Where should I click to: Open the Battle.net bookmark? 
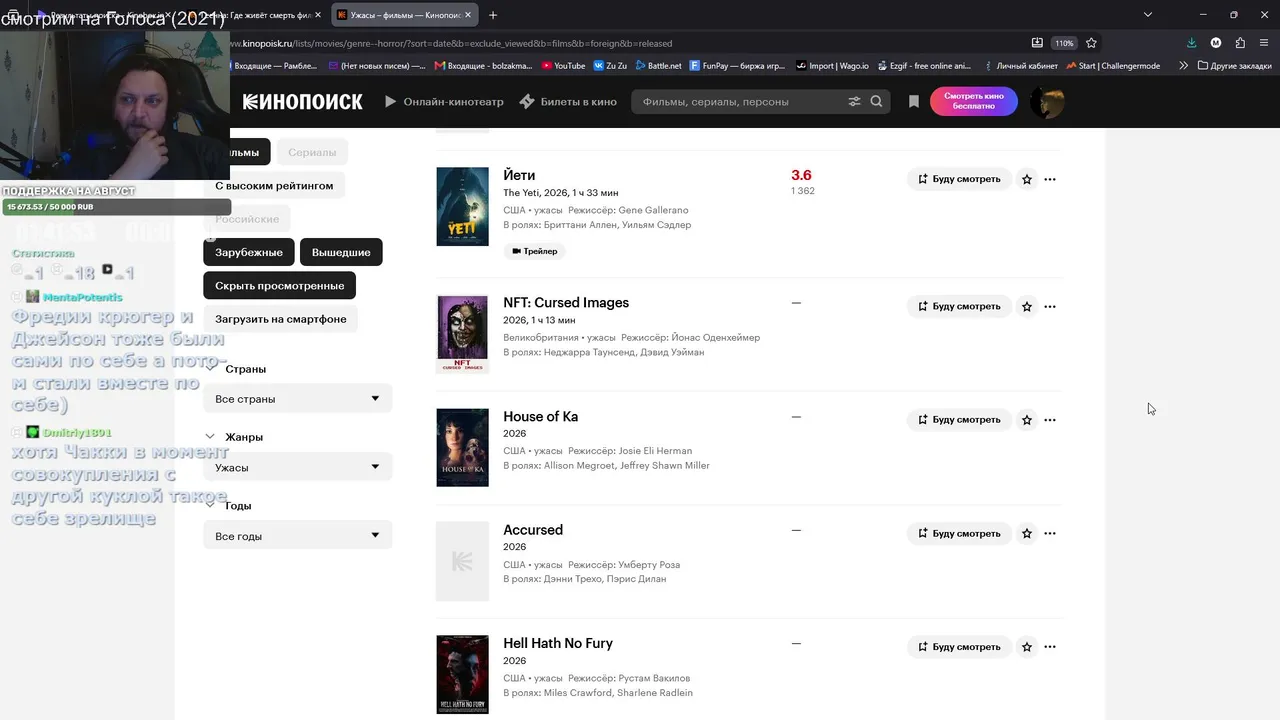click(x=657, y=66)
